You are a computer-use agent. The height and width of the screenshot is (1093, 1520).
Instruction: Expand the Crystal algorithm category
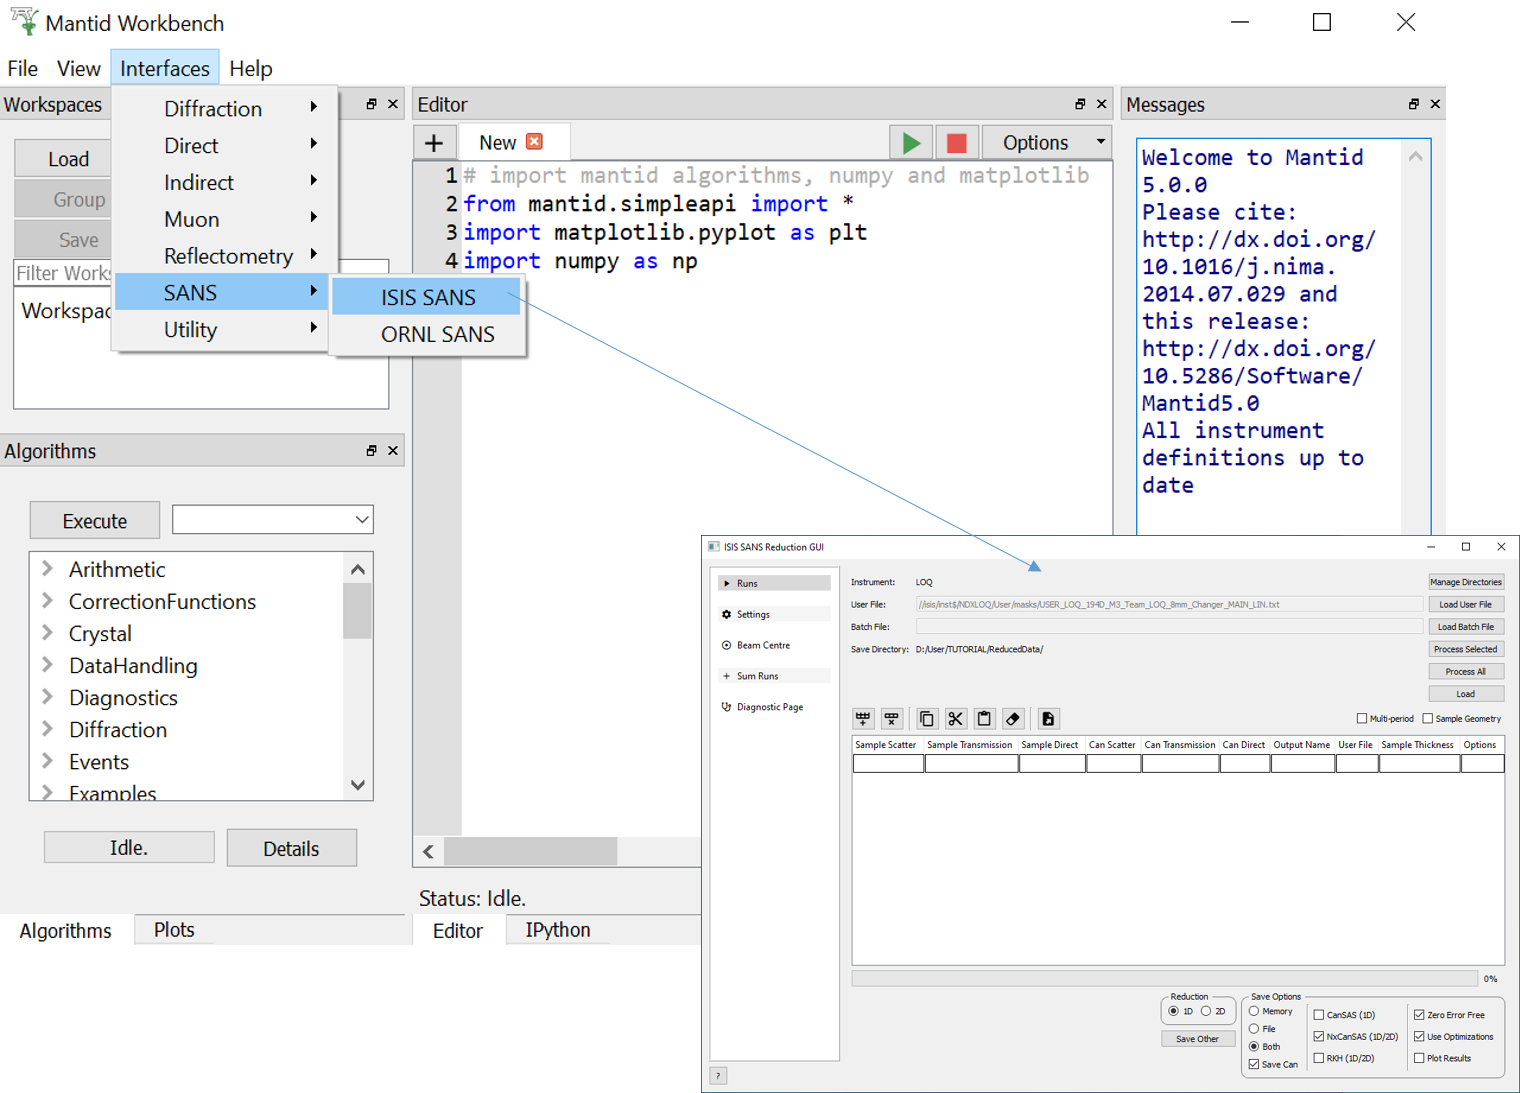click(x=47, y=633)
